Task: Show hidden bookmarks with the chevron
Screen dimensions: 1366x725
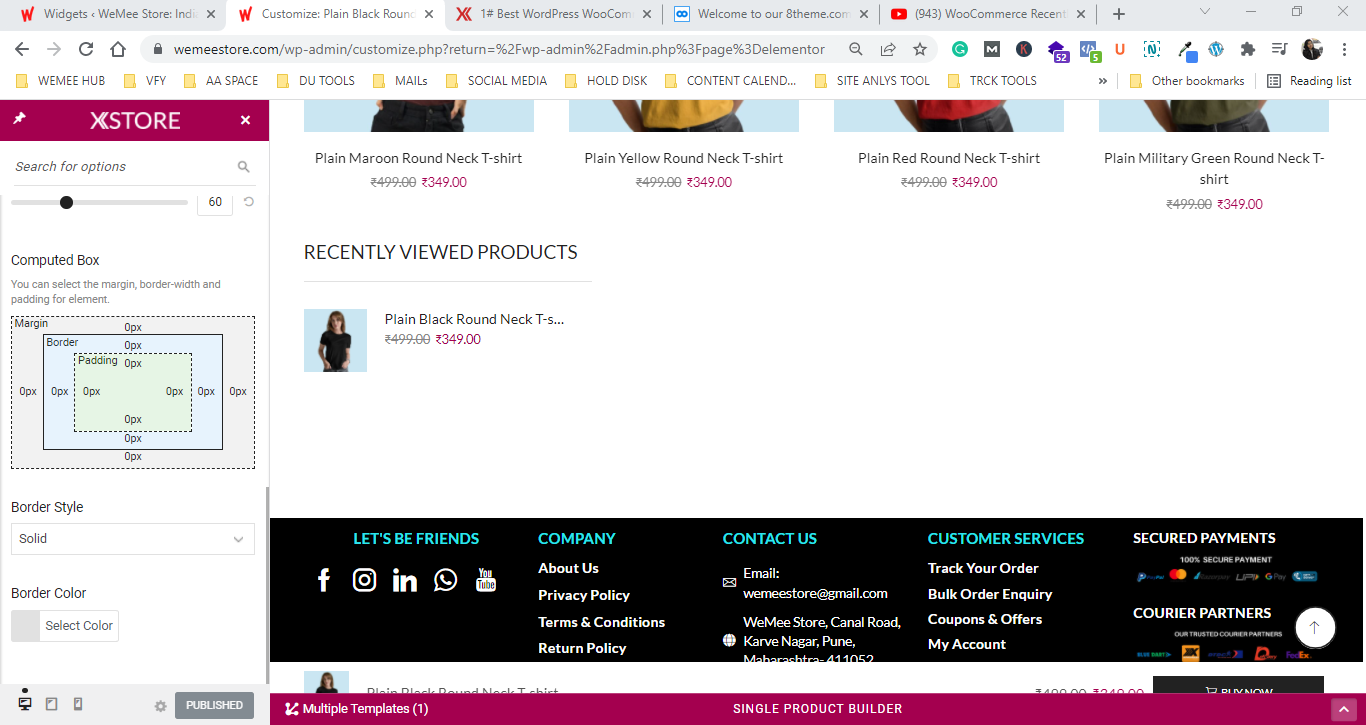Action: pyautogui.click(x=1103, y=81)
